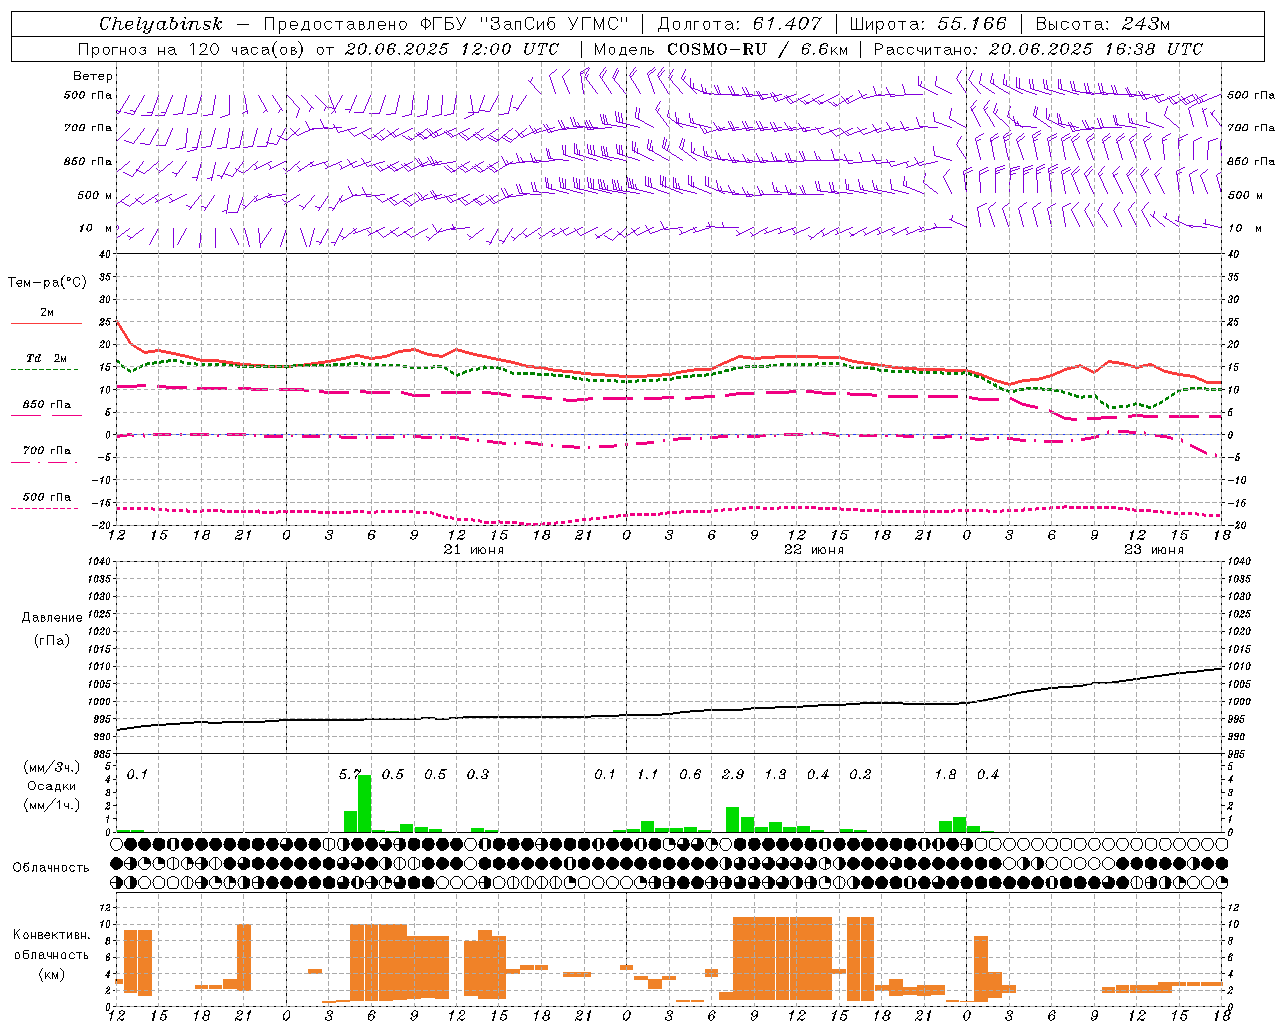This screenshot has height=1024, width=1280.
Task: Click the '21 июня' date label
Action: [x=473, y=550]
